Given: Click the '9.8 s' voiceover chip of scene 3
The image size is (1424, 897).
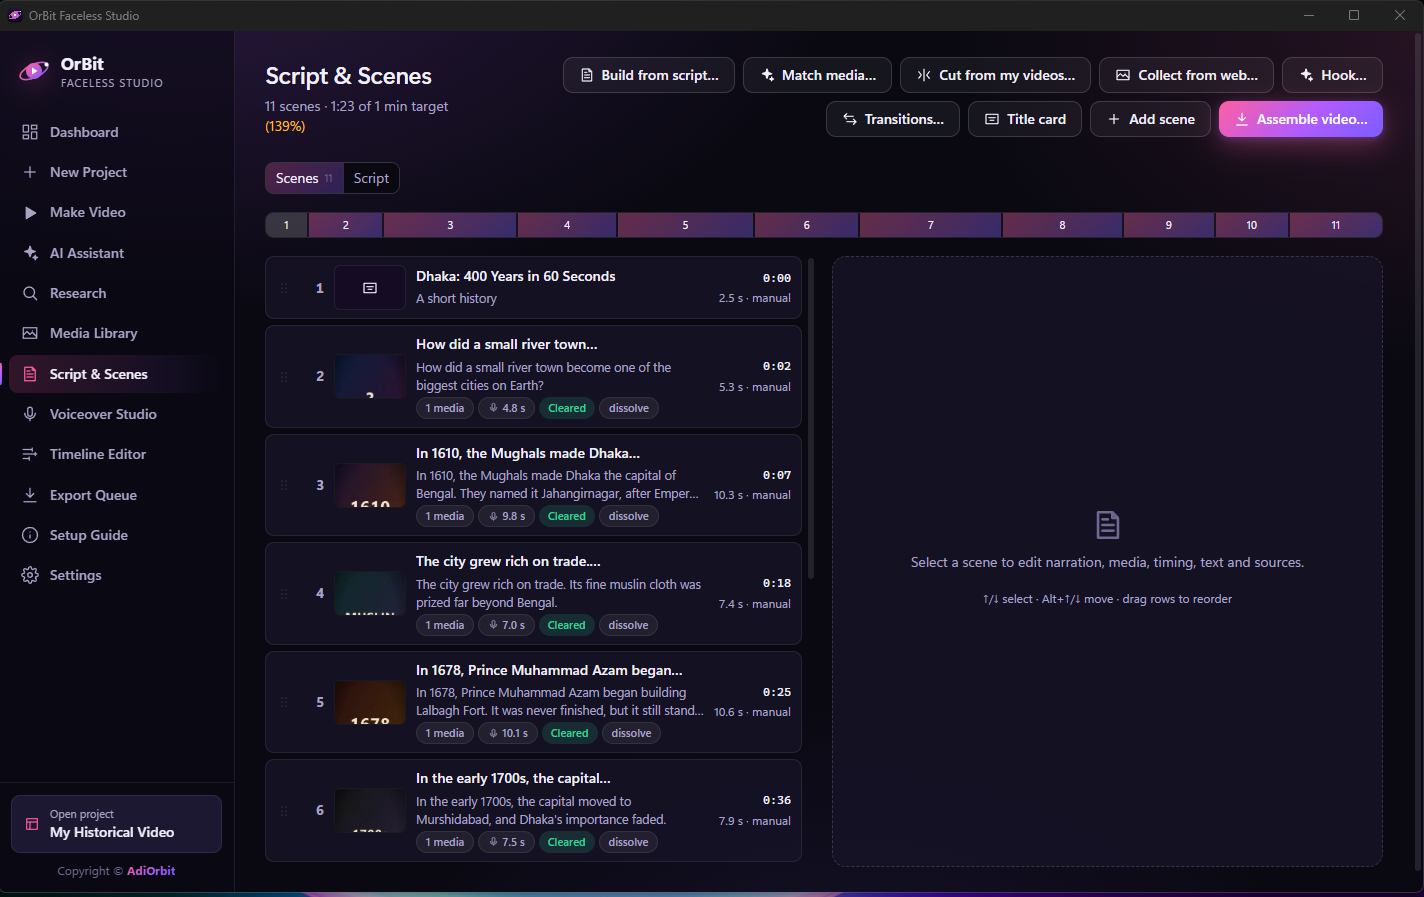Looking at the screenshot, I should 507,516.
